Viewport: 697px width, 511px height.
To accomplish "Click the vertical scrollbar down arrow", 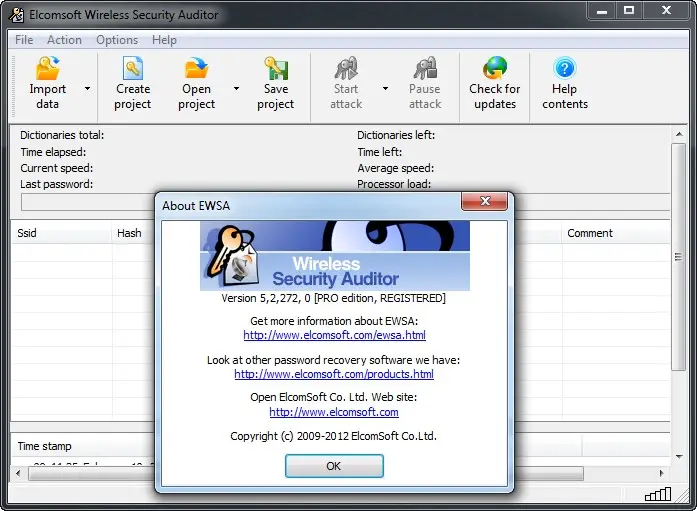I will coord(679,456).
